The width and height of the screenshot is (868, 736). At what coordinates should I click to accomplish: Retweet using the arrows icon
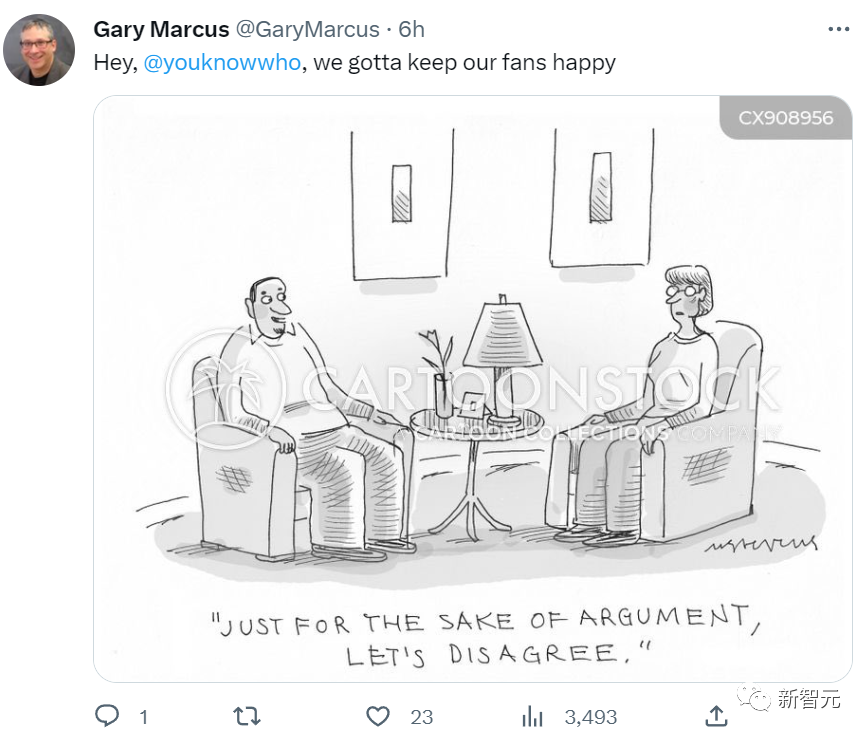pos(246,716)
